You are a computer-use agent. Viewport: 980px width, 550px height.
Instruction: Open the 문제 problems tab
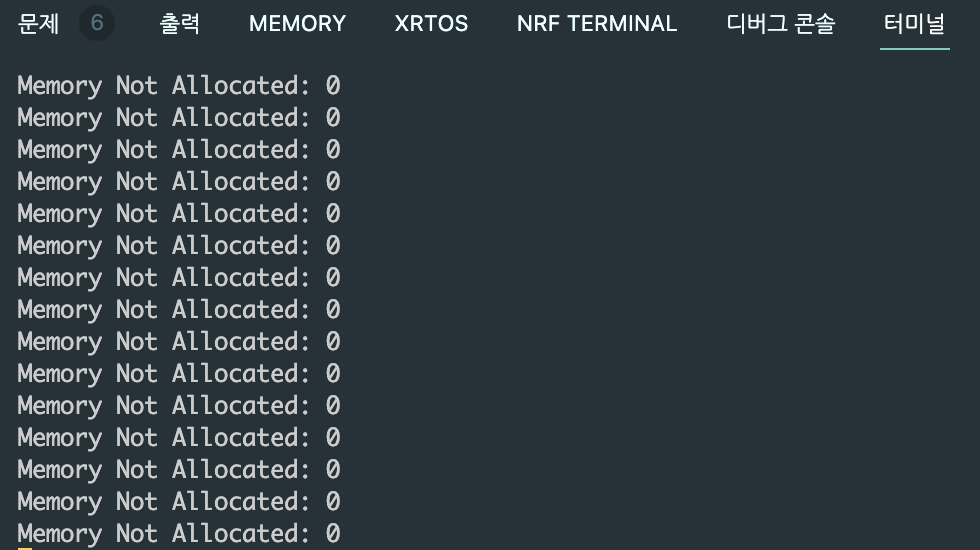39,24
